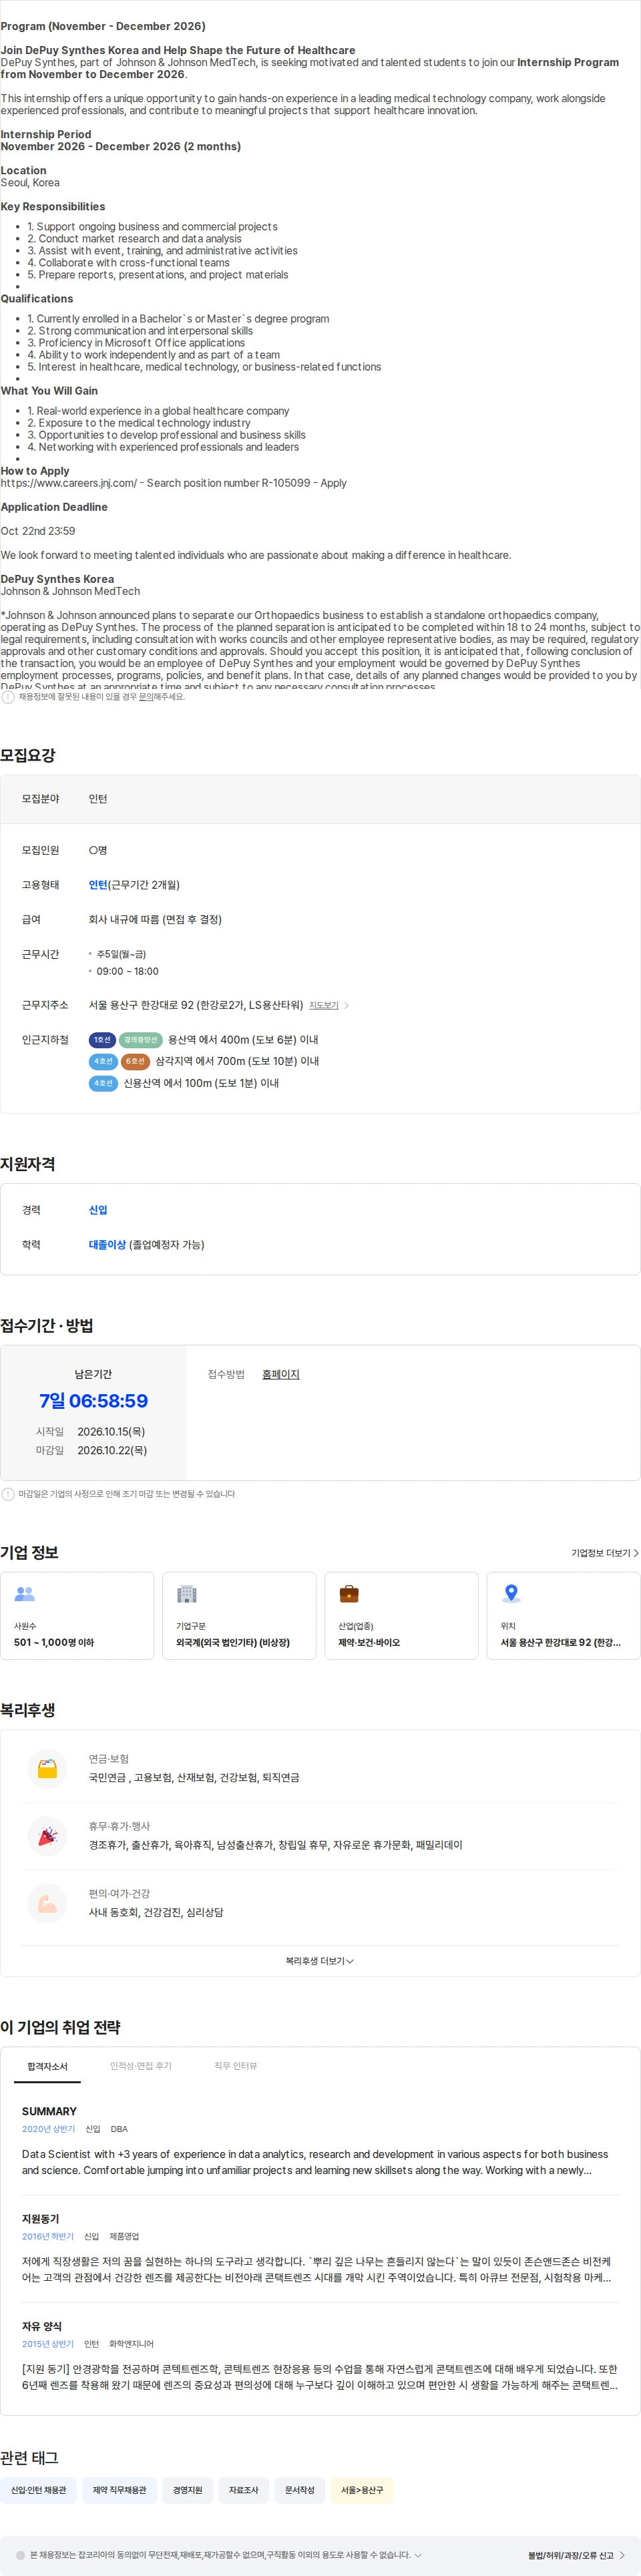Open the 제약·보건·바이오 industry card
This screenshot has height=2576, width=641.
(401, 1616)
